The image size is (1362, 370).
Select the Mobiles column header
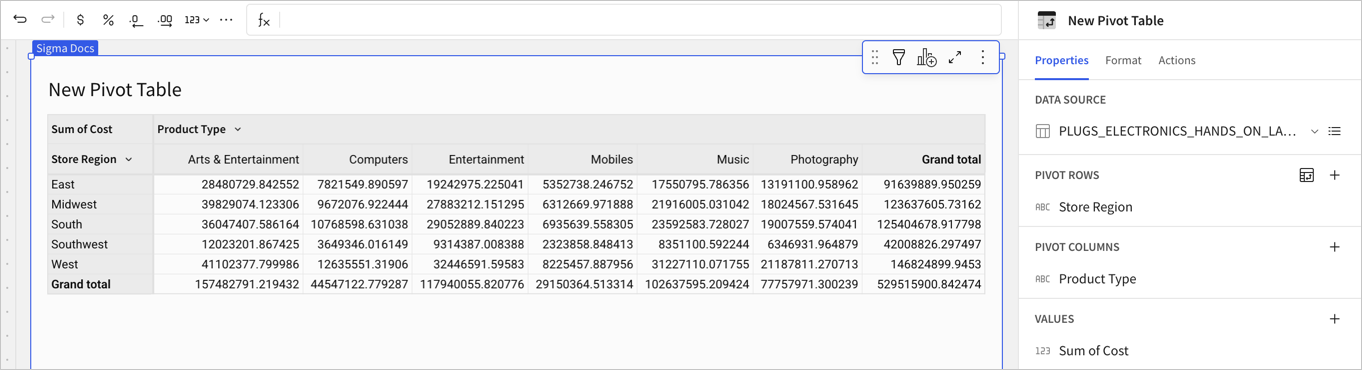click(583, 159)
